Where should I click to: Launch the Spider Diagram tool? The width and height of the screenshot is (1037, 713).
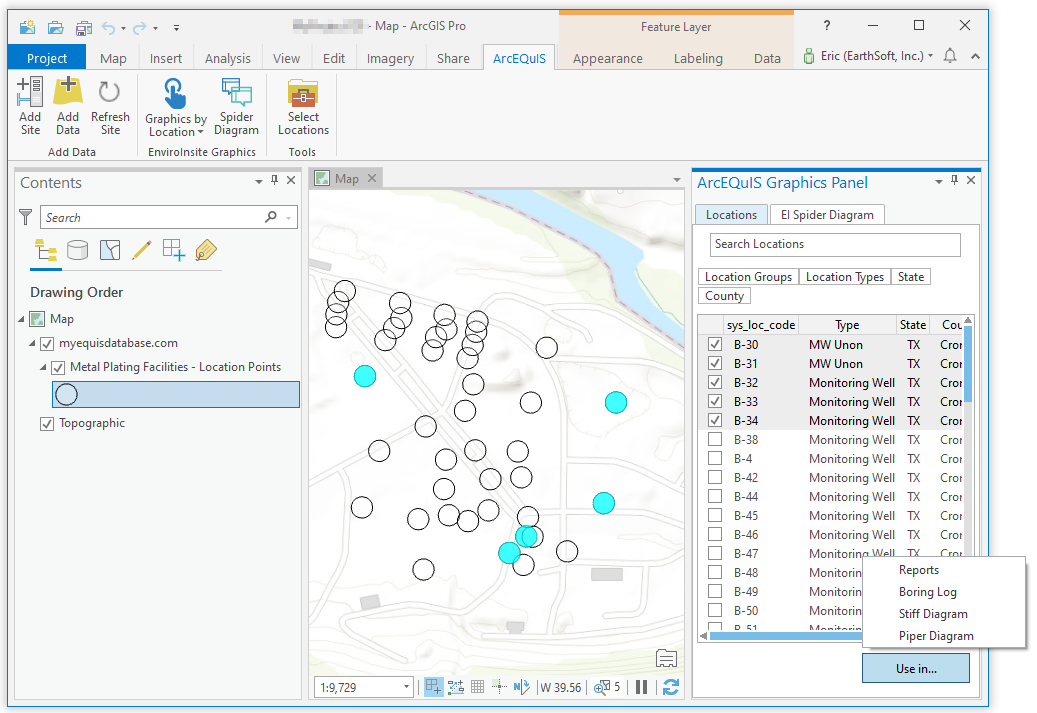click(x=236, y=107)
